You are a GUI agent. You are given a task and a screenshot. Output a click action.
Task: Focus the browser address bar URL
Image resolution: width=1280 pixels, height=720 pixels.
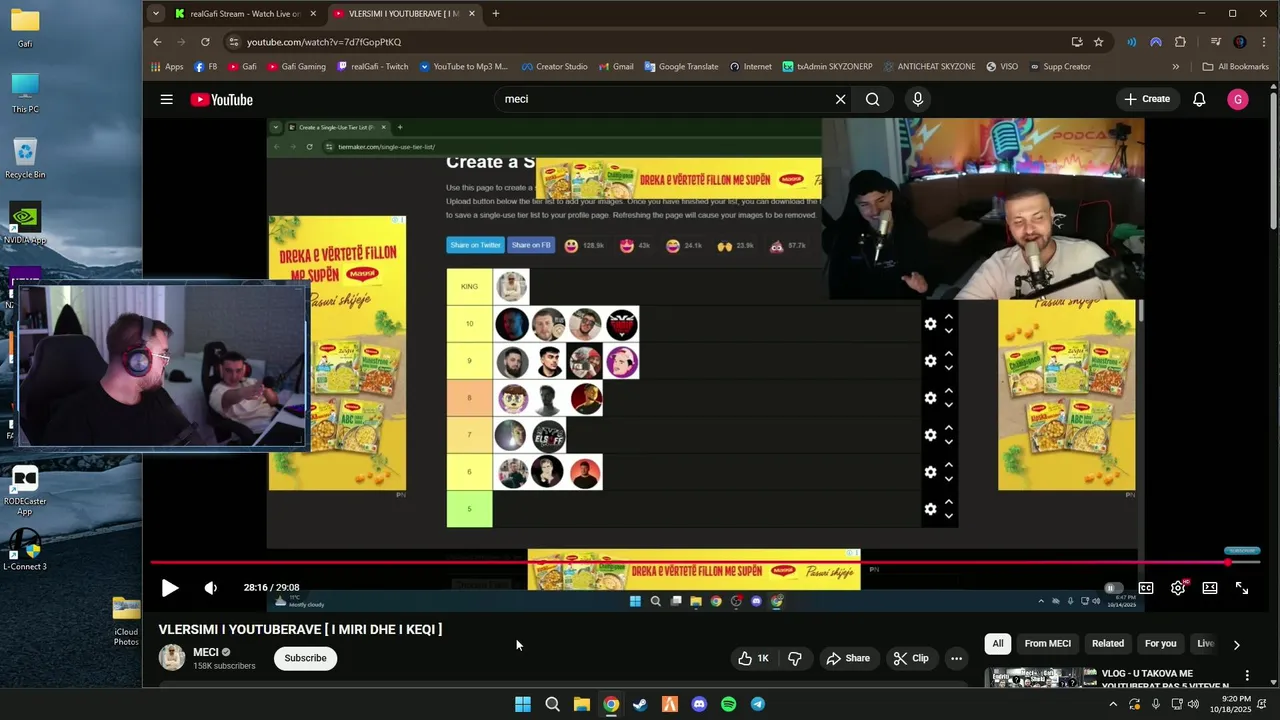pyautogui.click(x=324, y=42)
